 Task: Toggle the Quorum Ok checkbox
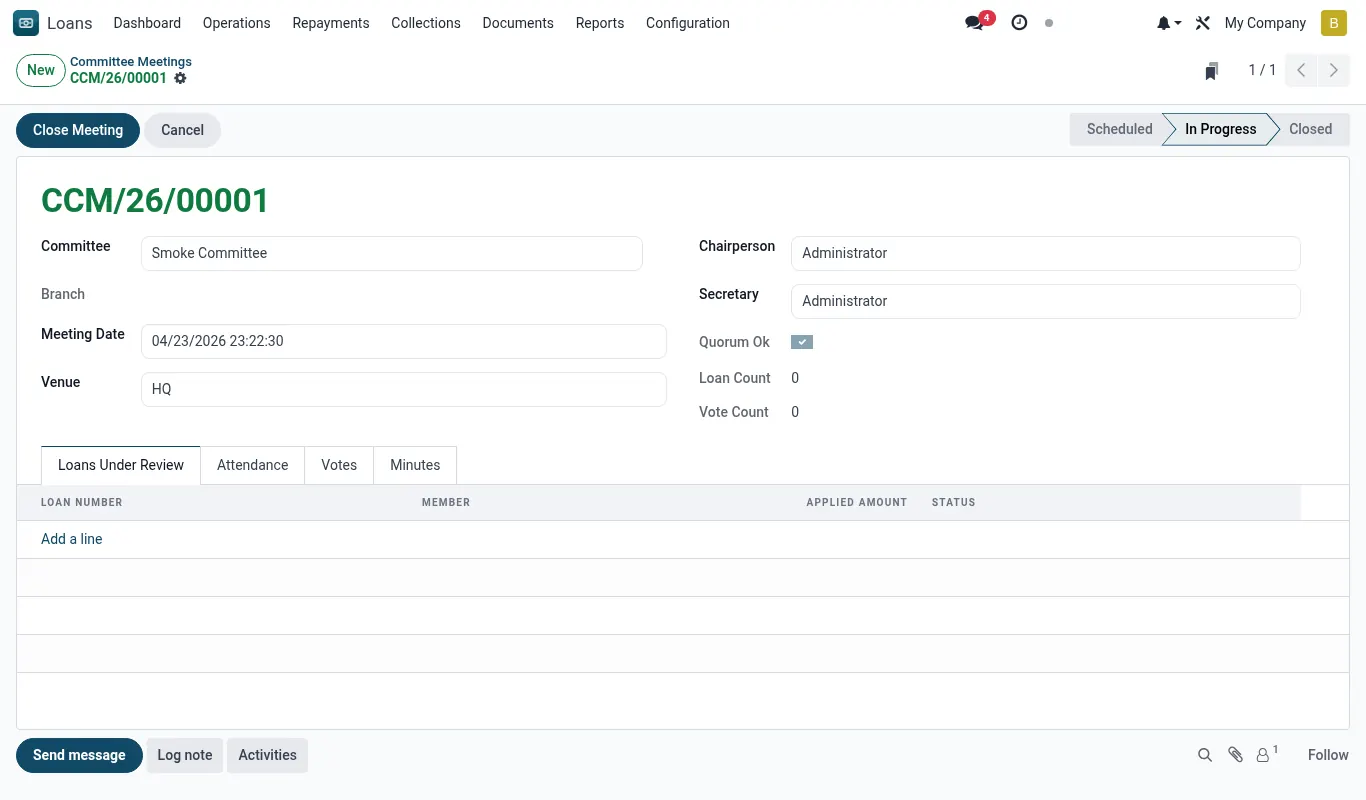[x=802, y=342]
